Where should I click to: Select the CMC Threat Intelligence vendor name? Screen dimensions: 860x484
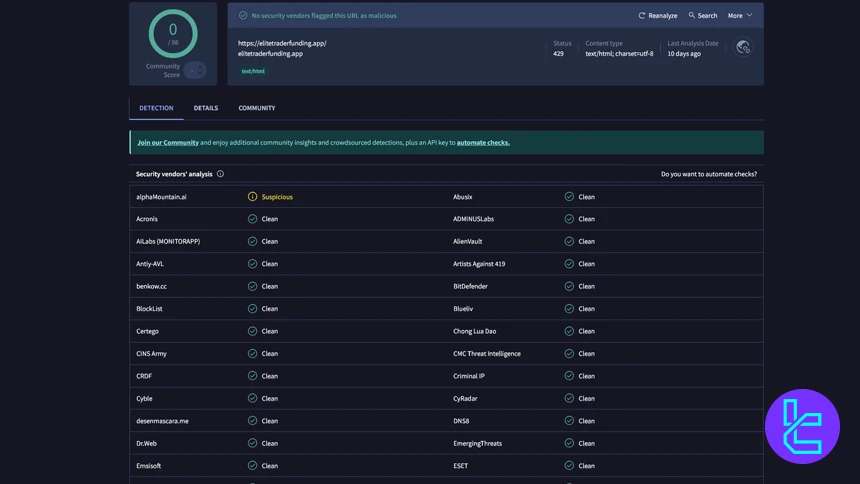487,354
